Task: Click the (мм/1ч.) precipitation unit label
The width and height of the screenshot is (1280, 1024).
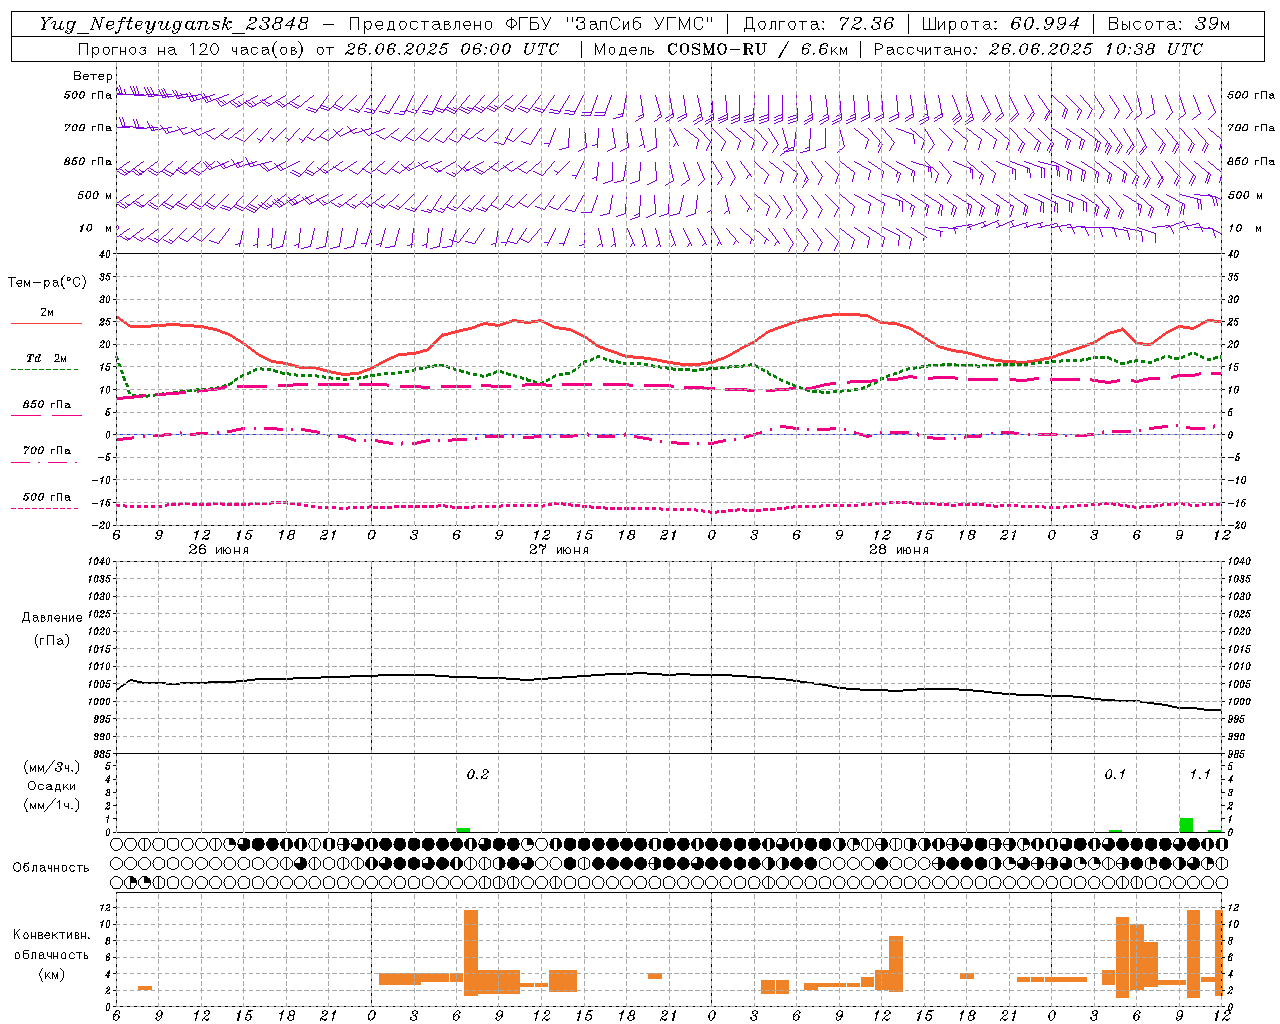Action: coord(52,805)
